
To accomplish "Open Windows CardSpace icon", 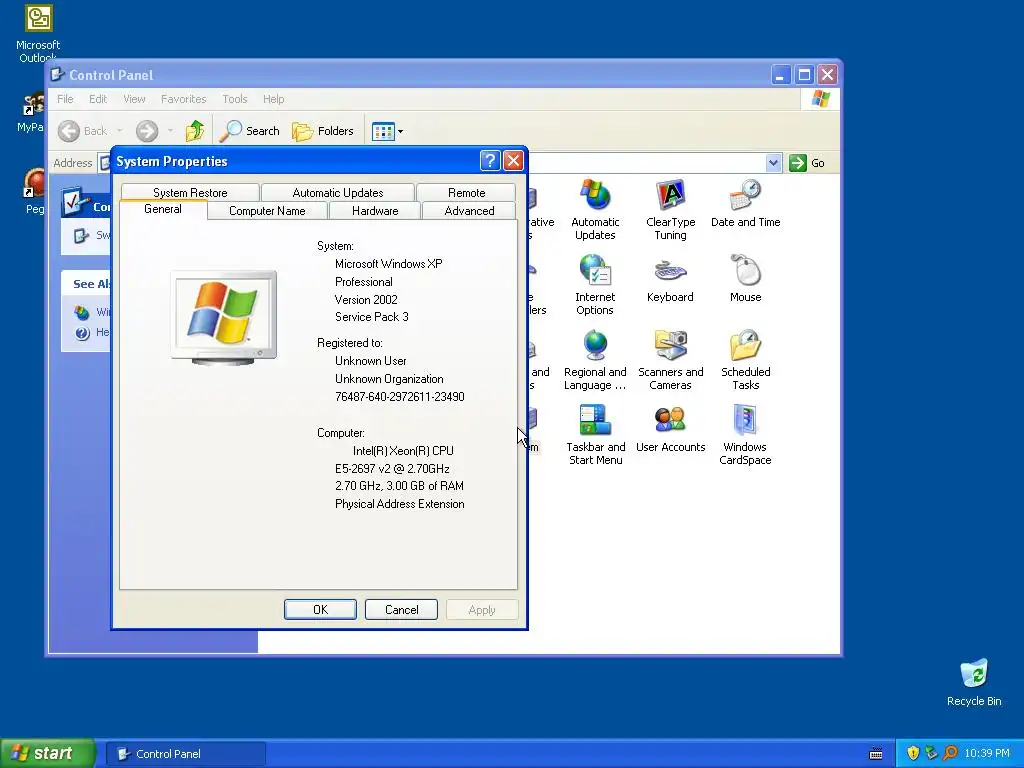I will pos(745,434).
